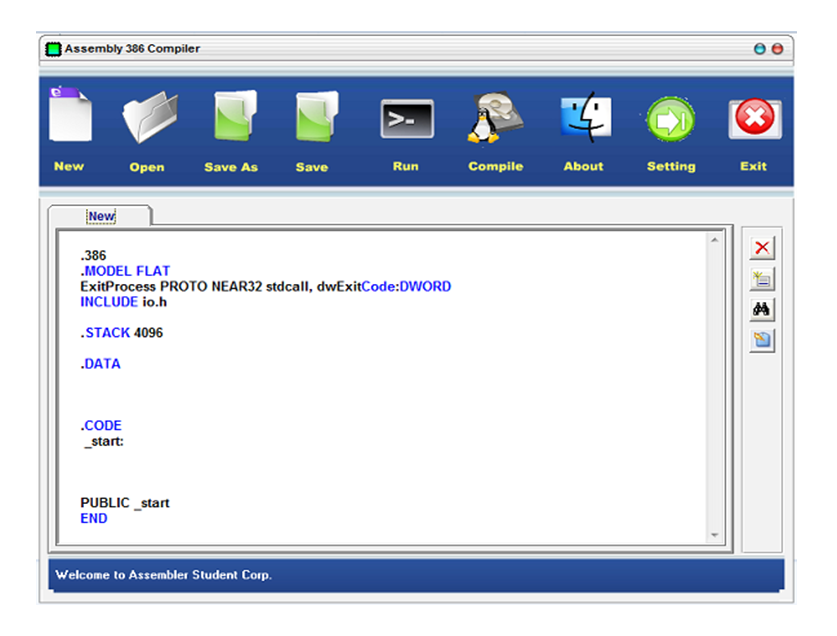Screen dimensions: 837x636
Task: Click the red close window button
Action: (x=778, y=49)
